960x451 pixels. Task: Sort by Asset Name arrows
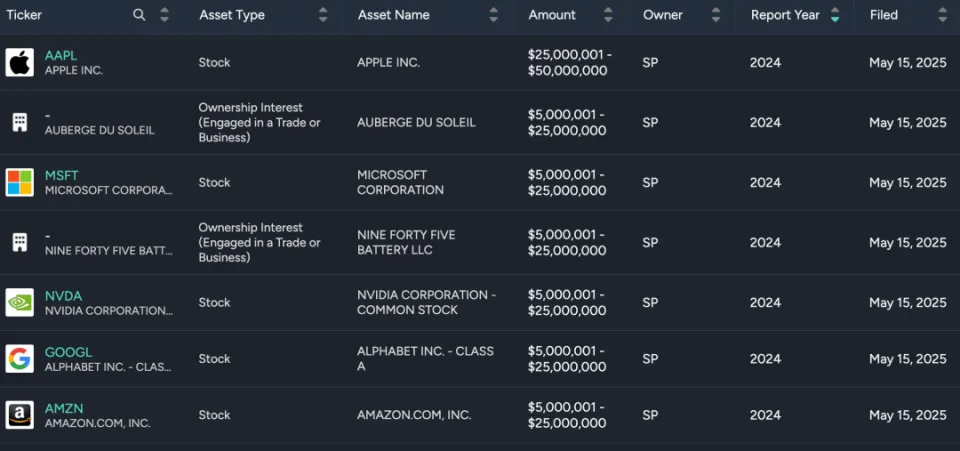coord(493,15)
